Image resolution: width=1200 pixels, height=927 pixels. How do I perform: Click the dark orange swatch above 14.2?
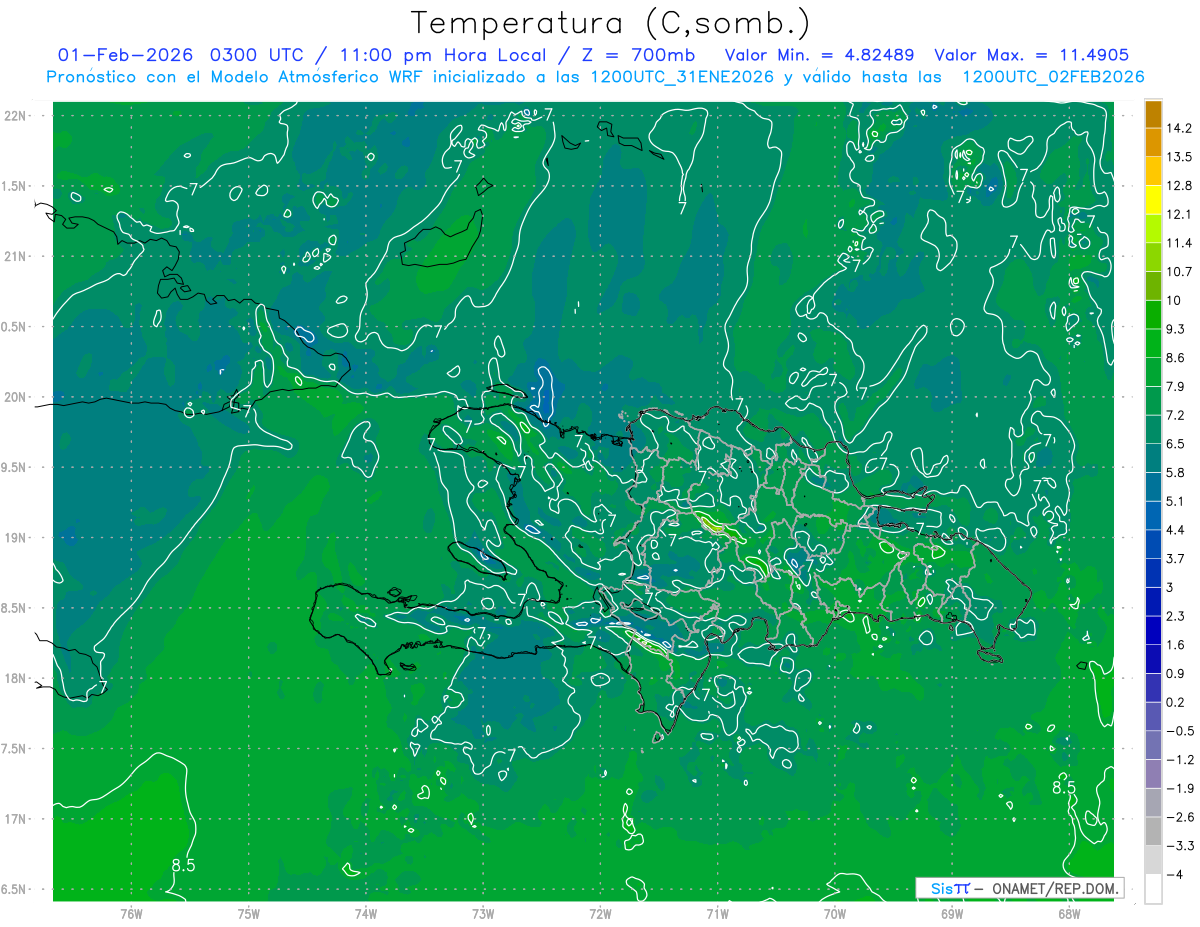pyautogui.click(x=1153, y=115)
